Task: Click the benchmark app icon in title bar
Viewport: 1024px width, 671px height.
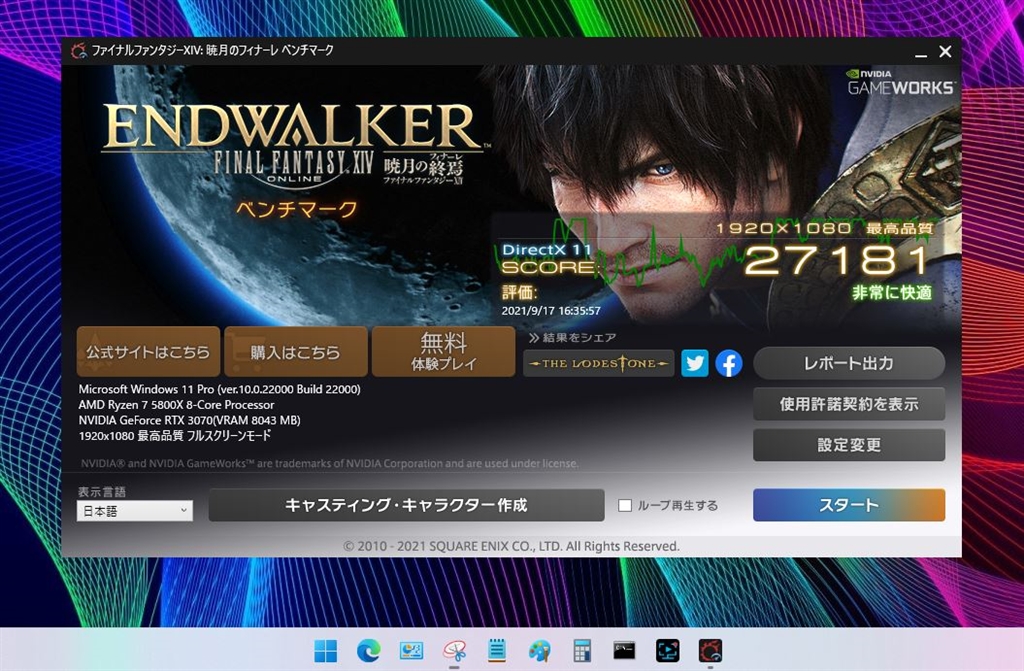Action: tap(79, 51)
